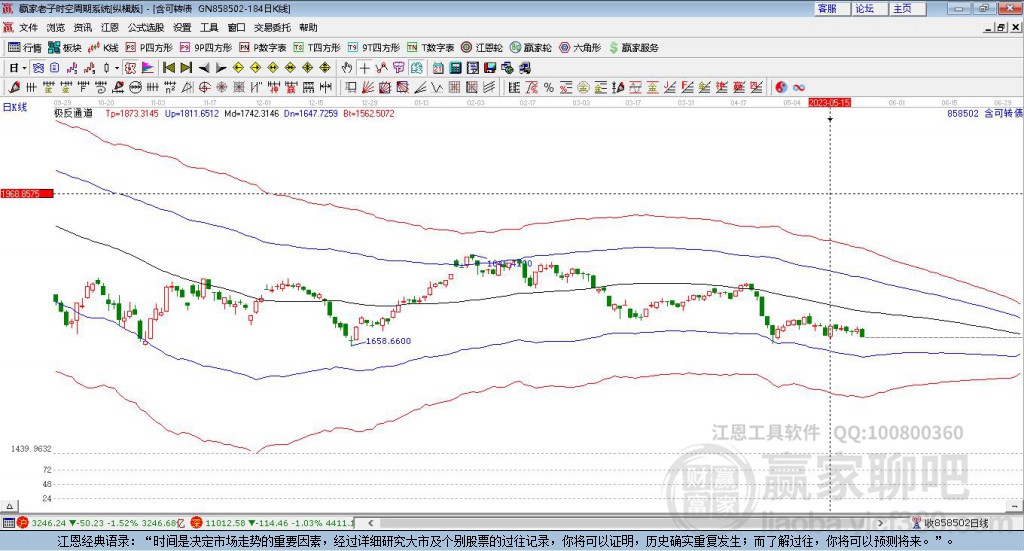
Task: Click horizontal scrollbar right arrow
Action: (x=881, y=523)
